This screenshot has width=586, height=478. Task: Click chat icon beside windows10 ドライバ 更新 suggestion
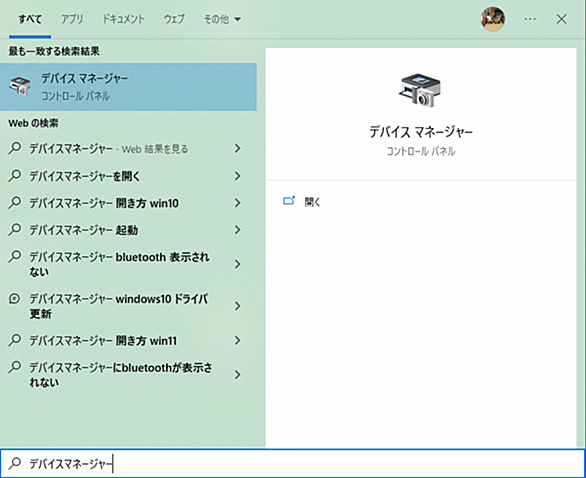[15, 299]
